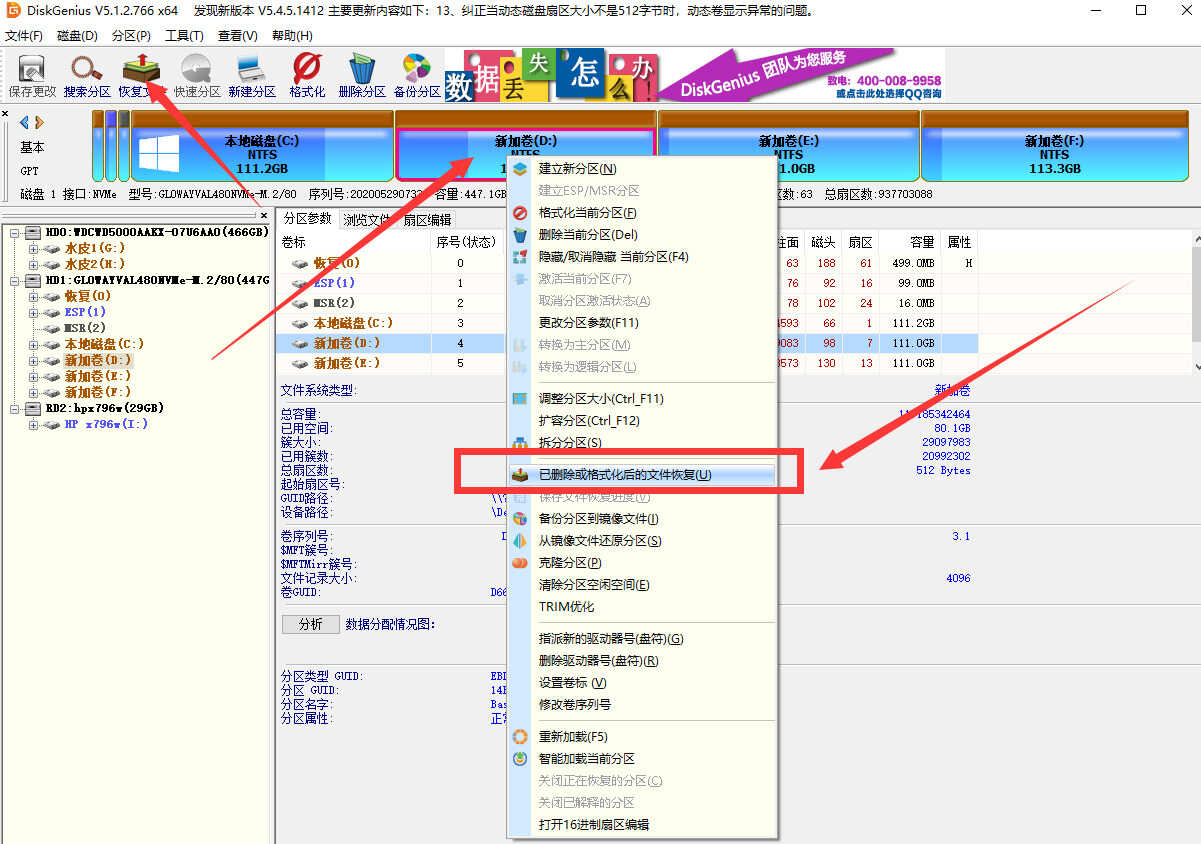Viewport: 1201px width, 844px height.
Task: Click the 新建分区 toolbar icon
Action: pos(251,75)
